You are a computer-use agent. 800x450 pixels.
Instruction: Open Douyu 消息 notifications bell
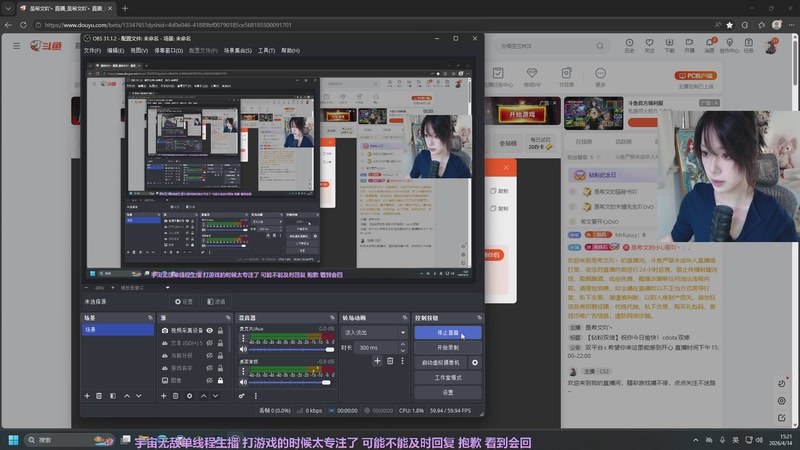coord(709,45)
